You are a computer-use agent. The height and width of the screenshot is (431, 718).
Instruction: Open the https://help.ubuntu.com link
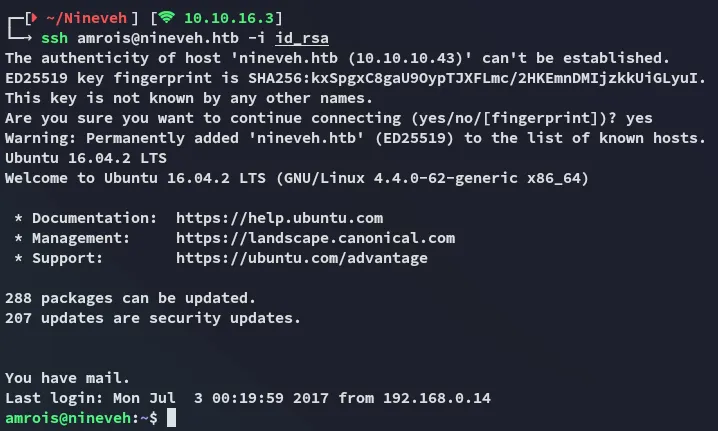pyautogui.click(x=279, y=218)
